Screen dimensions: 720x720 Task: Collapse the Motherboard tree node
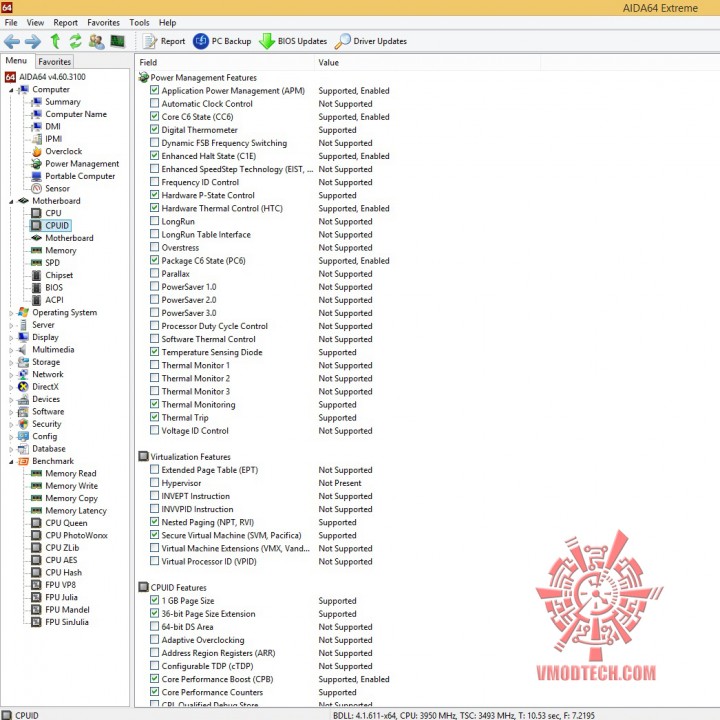tap(11, 202)
